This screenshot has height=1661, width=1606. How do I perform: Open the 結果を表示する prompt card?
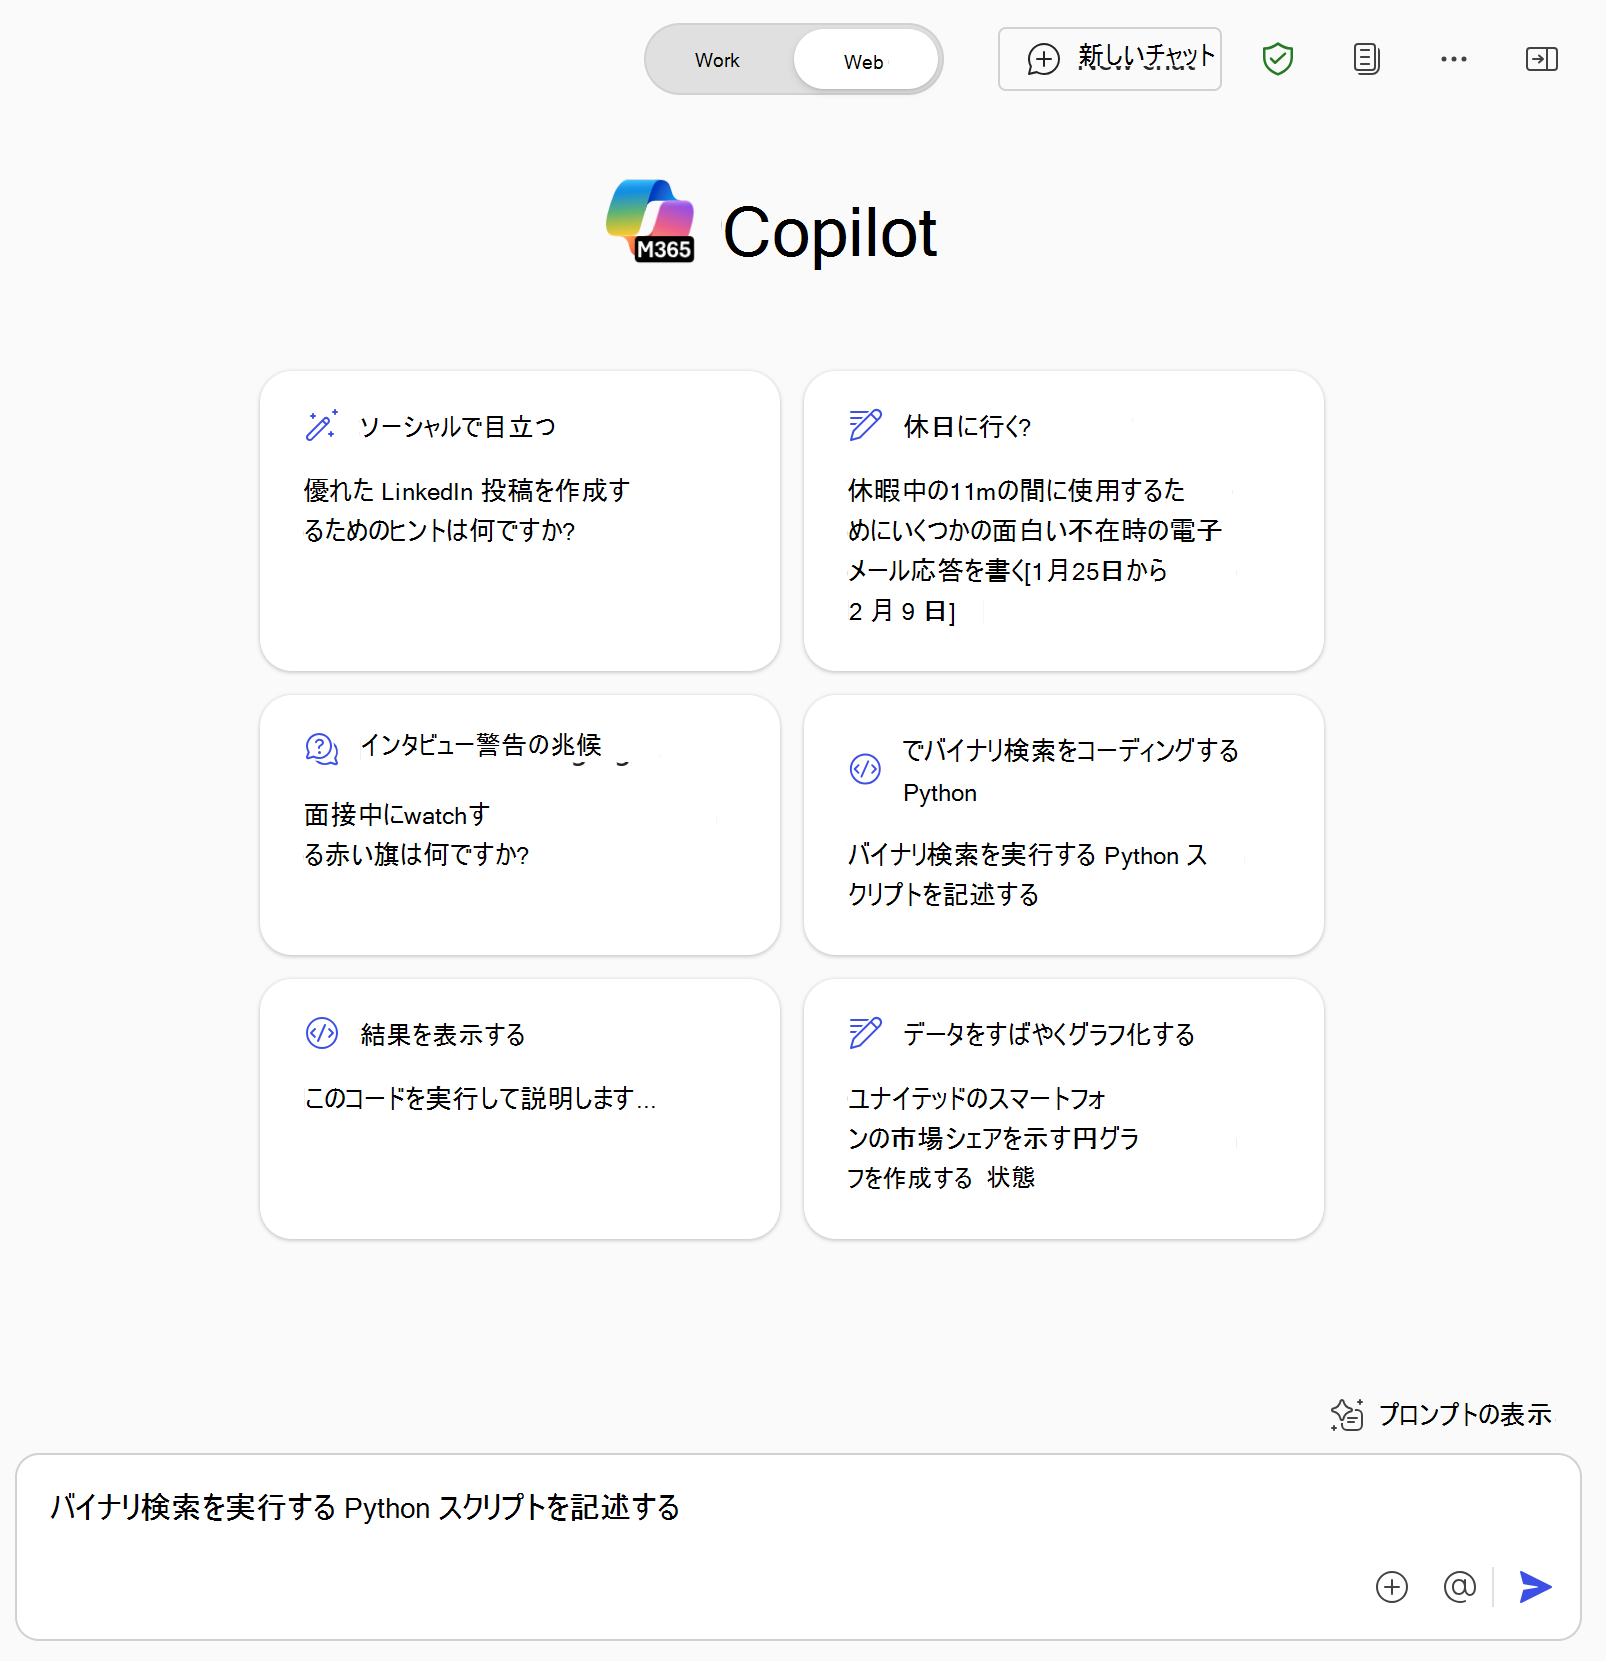(x=519, y=1109)
